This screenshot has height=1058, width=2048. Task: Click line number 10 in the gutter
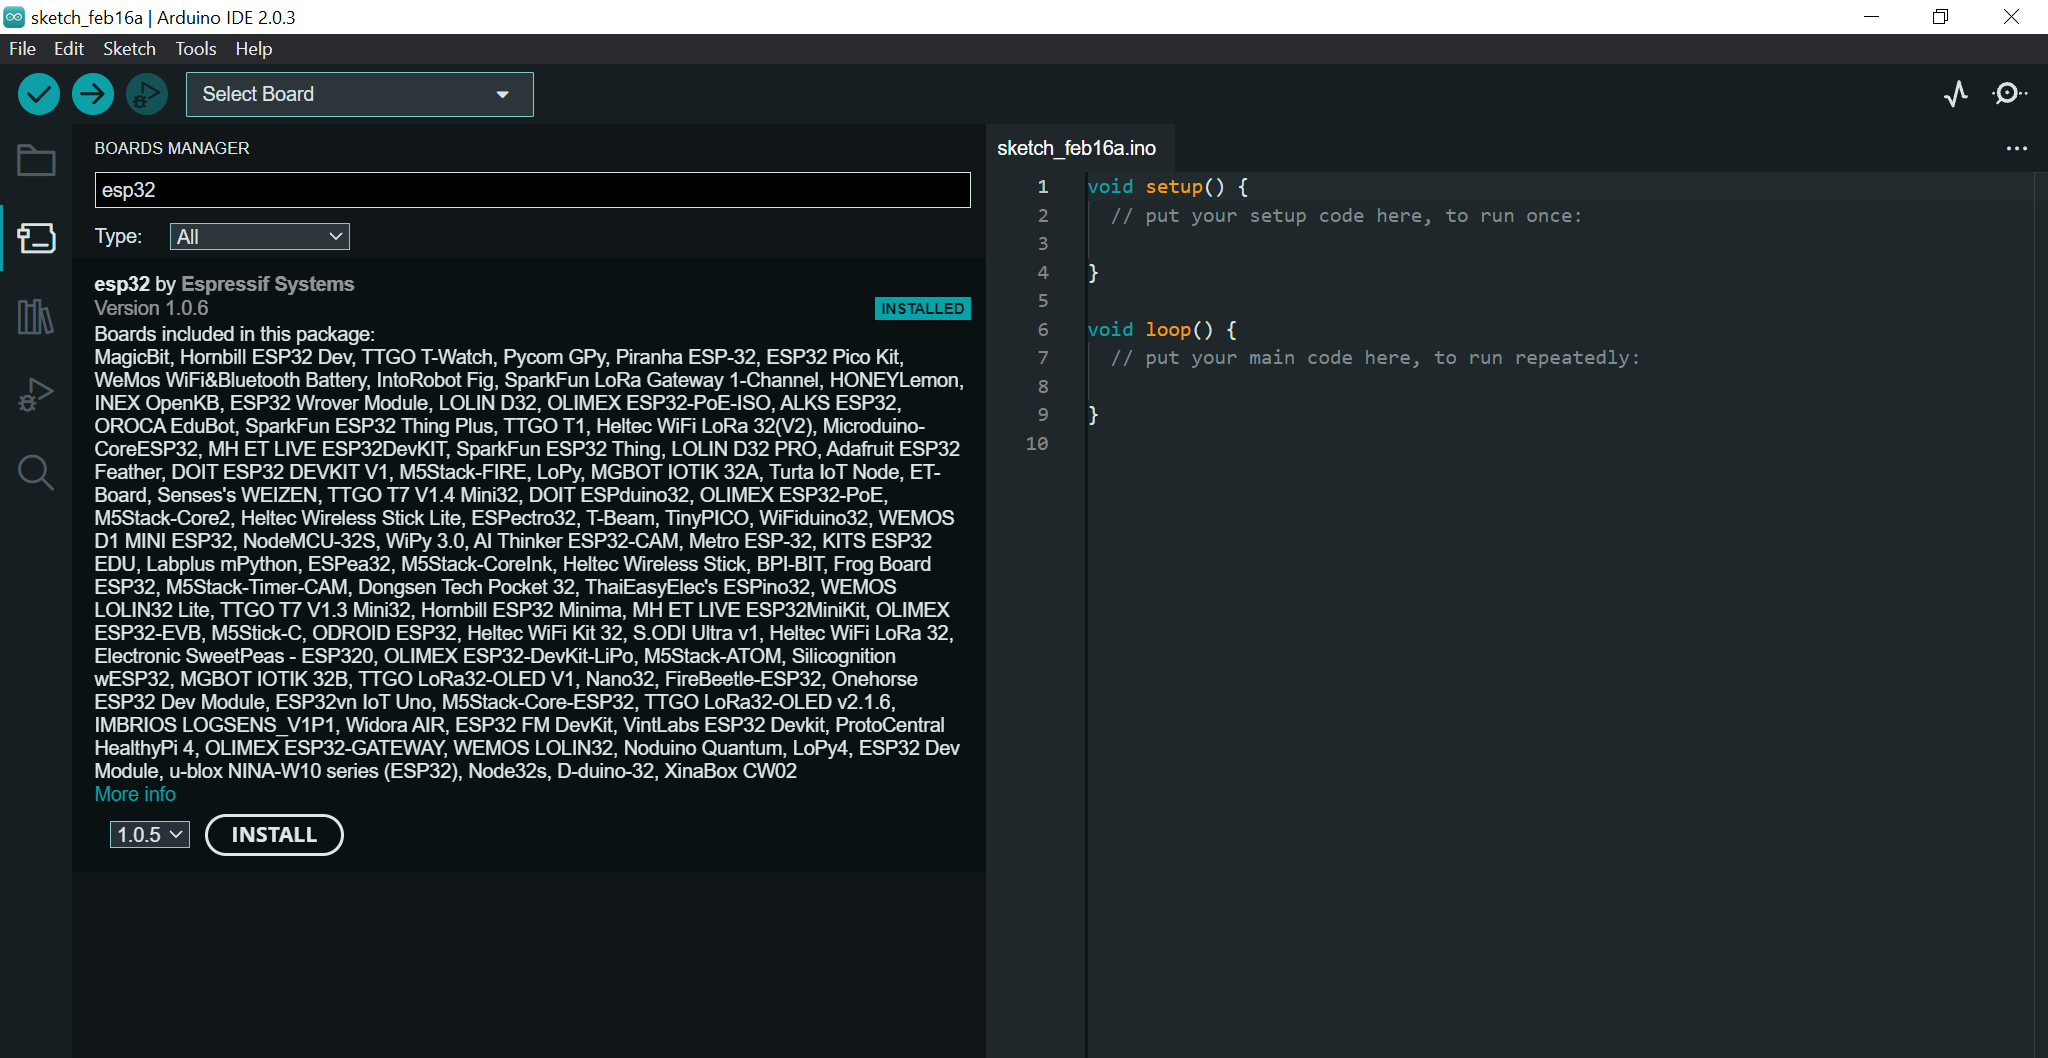(x=1037, y=443)
